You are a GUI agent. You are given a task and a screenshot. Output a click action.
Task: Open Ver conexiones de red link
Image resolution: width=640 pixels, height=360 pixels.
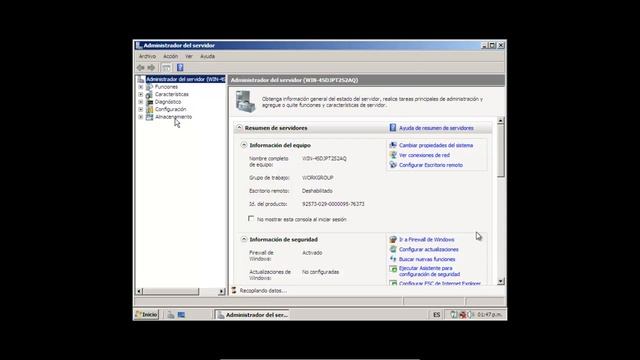tap(424, 155)
